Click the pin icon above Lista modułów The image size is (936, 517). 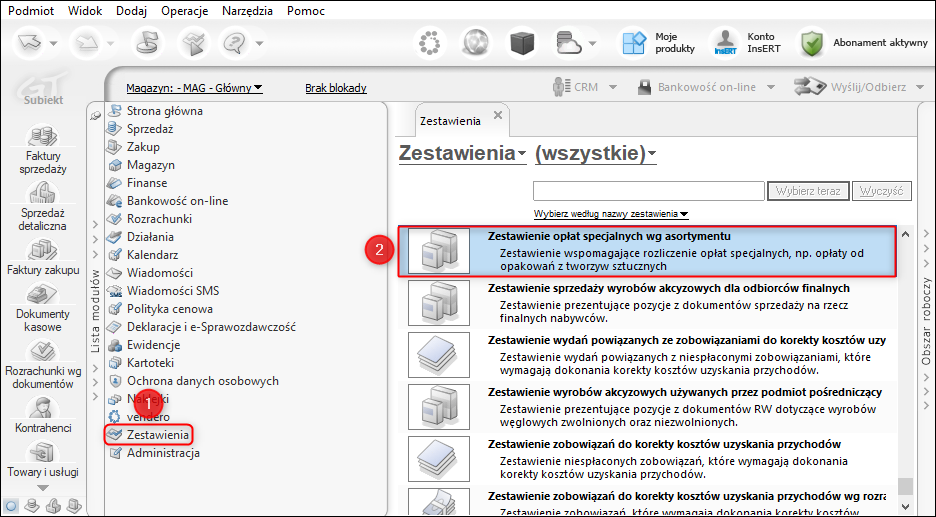(x=96, y=115)
